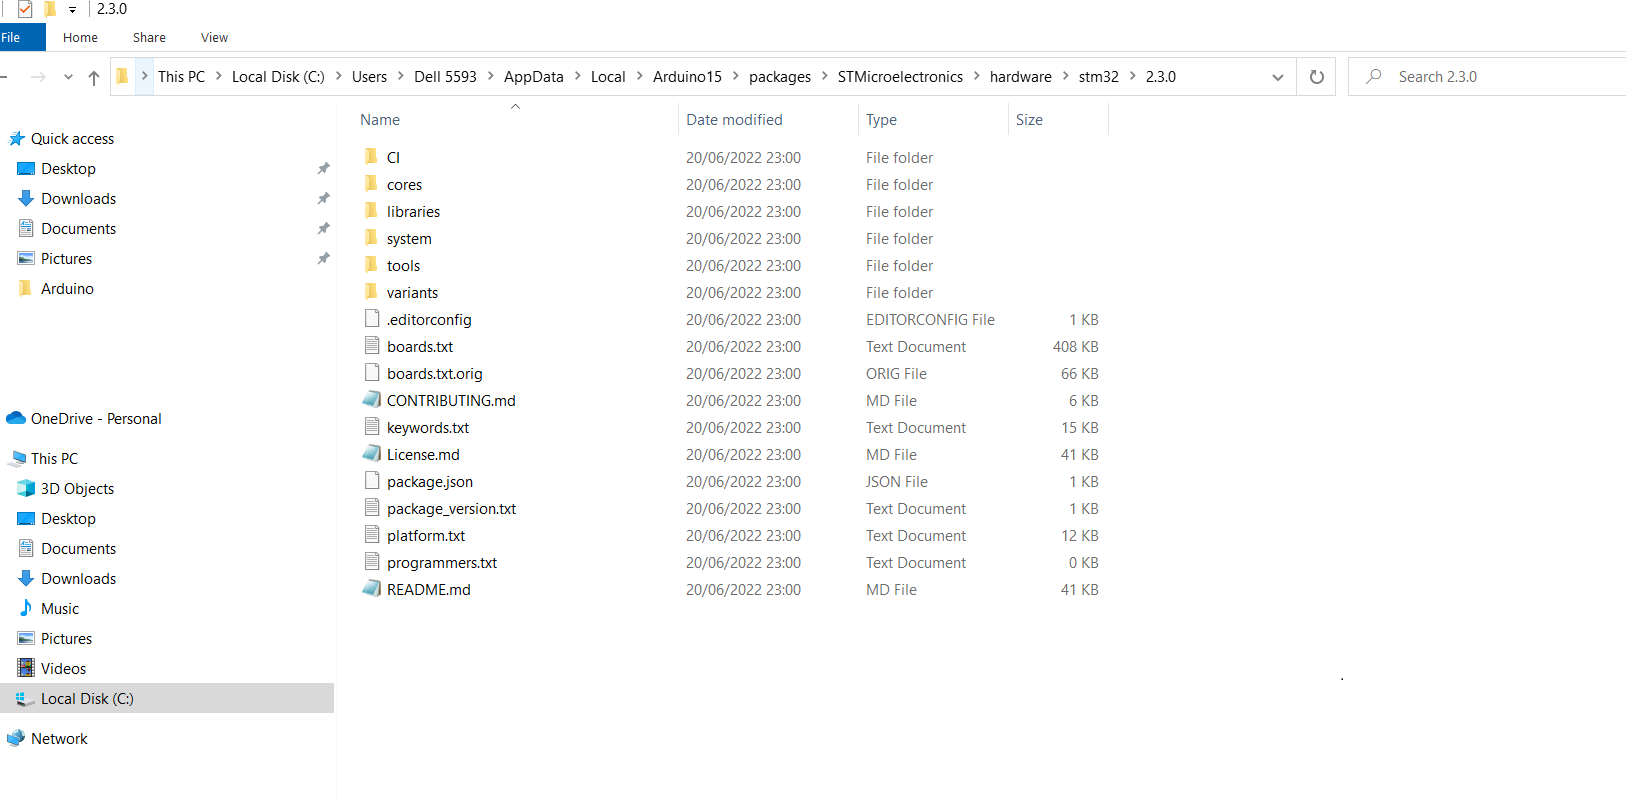
Task: Select the libraries folder icon
Action: click(x=372, y=210)
